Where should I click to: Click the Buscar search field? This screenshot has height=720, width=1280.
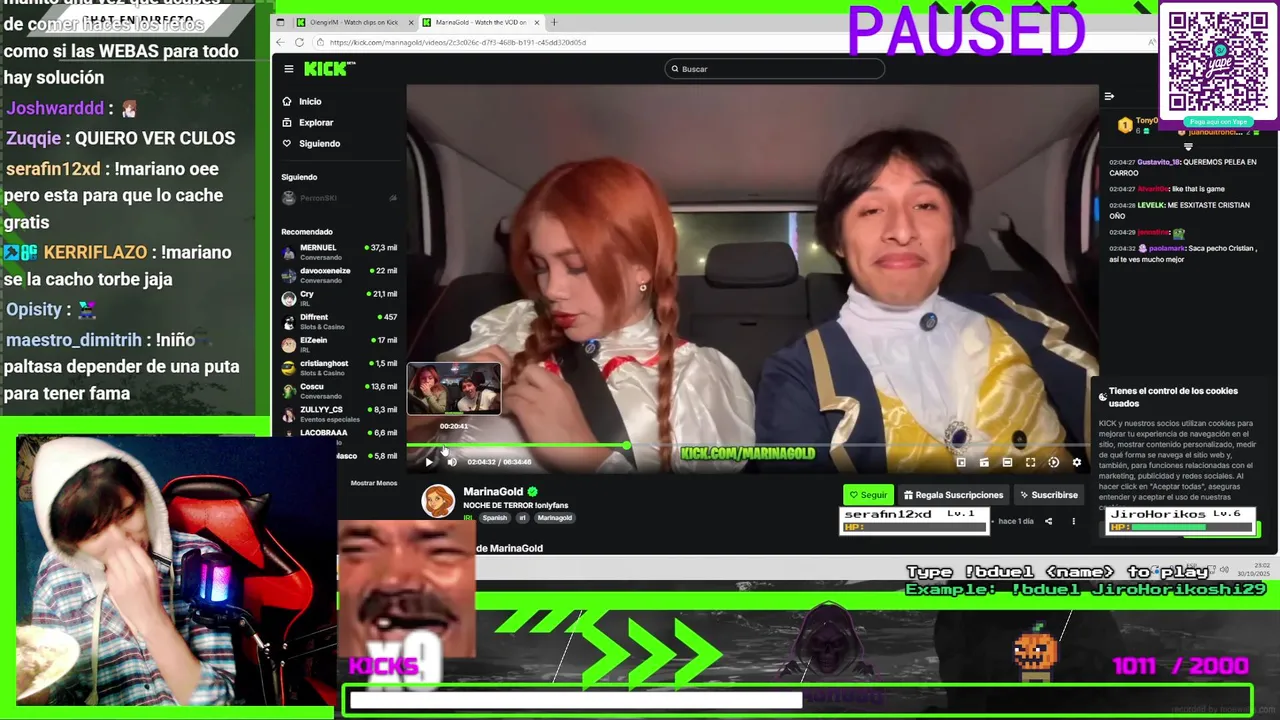coord(775,69)
